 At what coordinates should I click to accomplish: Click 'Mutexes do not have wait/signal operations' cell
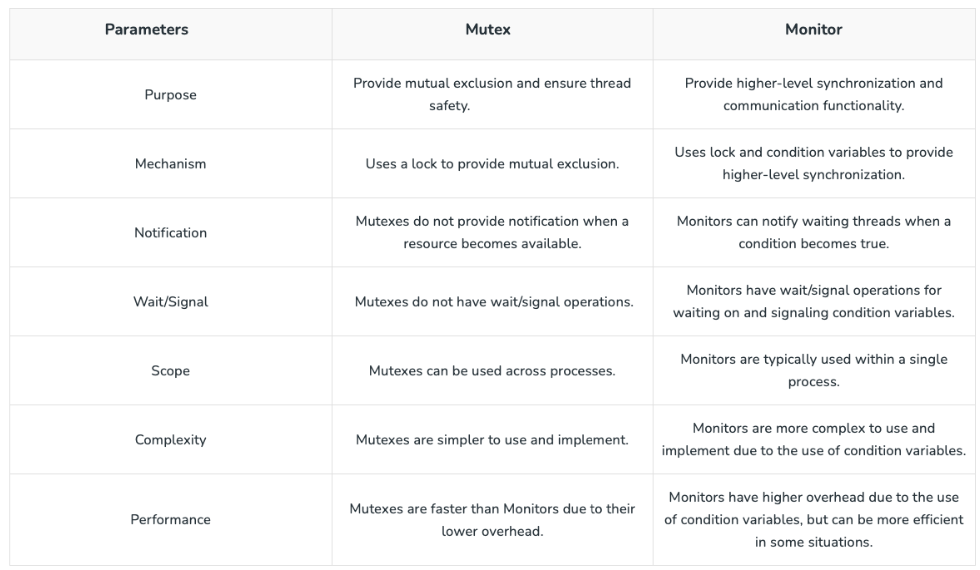click(494, 302)
